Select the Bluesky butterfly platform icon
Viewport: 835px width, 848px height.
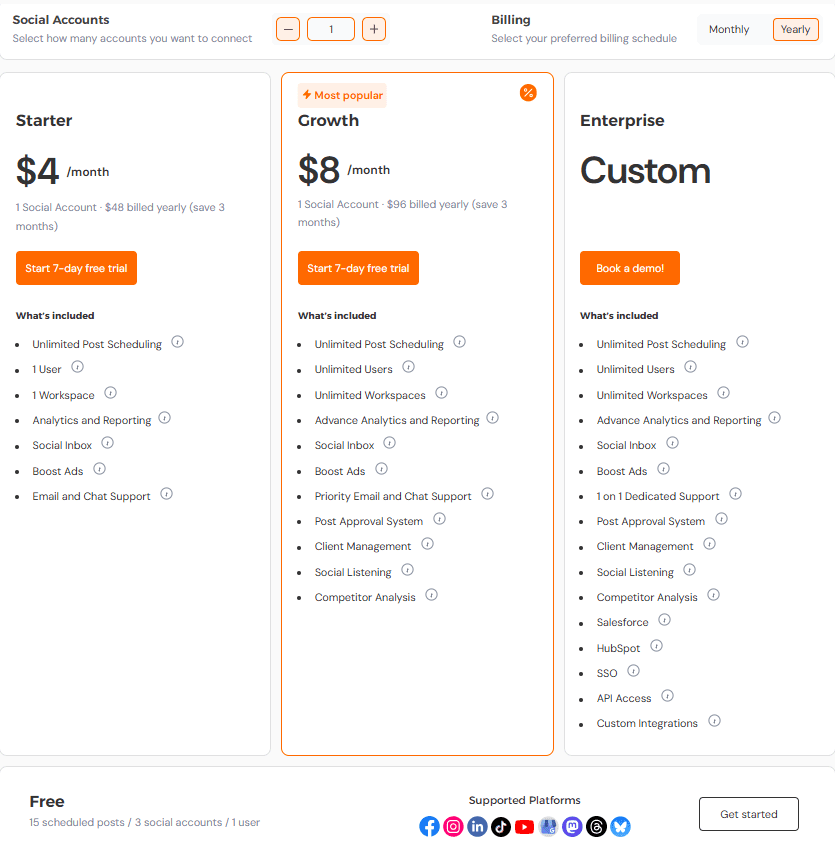pos(620,827)
